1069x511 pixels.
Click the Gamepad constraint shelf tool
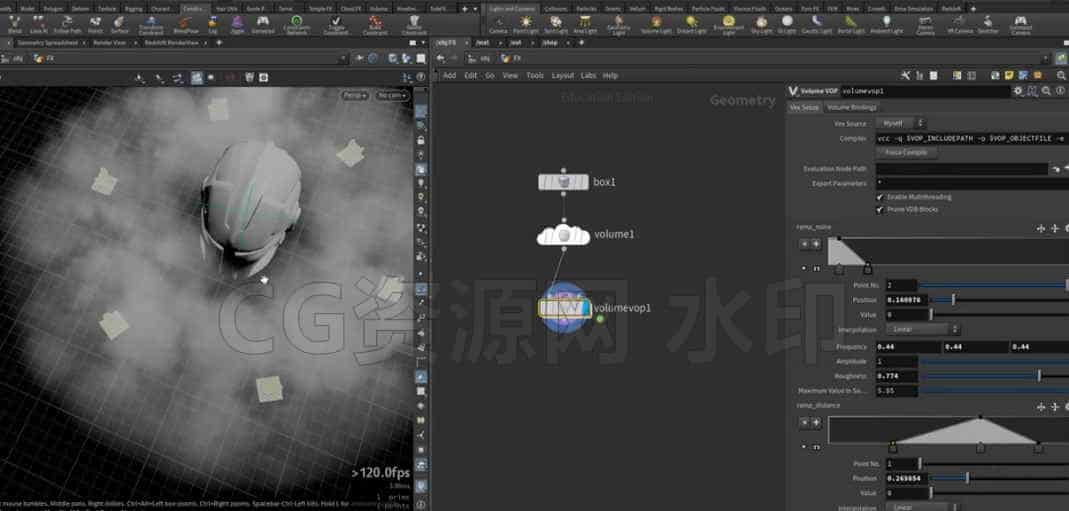(263, 25)
